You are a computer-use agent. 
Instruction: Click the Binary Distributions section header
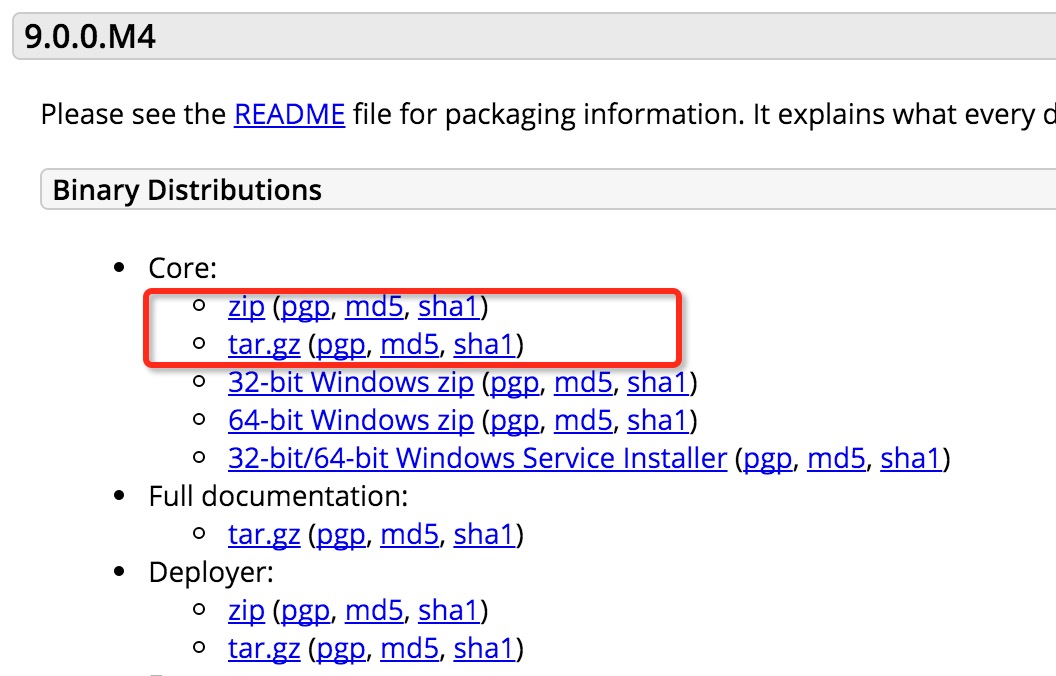click(x=187, y=190)
